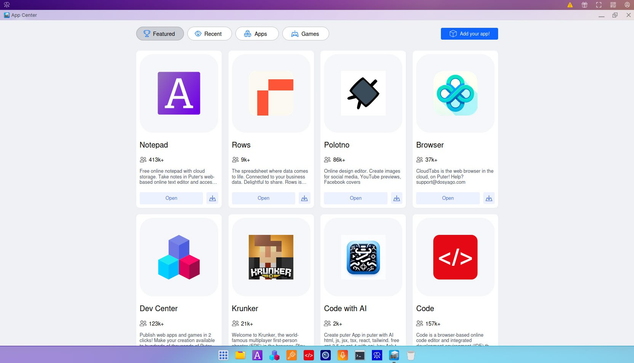Image resolution: width=634 pixels, height=363 pixels.
Task: Click the Krunker title text
Action: pos(245,308)
